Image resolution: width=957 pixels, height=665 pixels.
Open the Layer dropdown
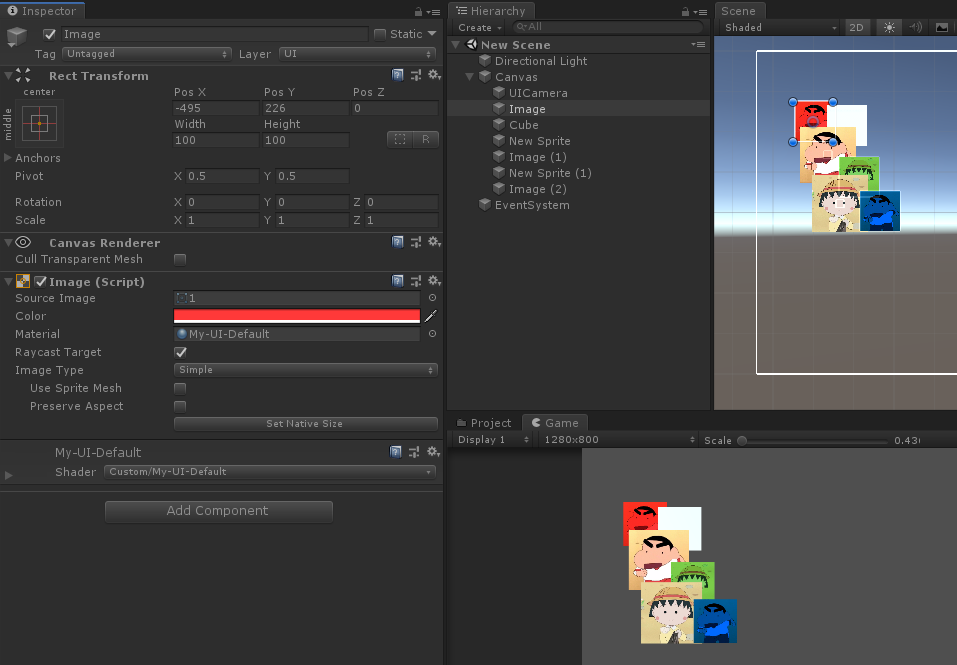[x=357, y=54]
